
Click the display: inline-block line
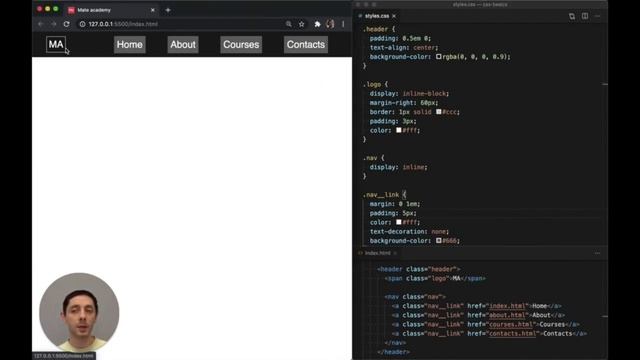coord(409,93)
